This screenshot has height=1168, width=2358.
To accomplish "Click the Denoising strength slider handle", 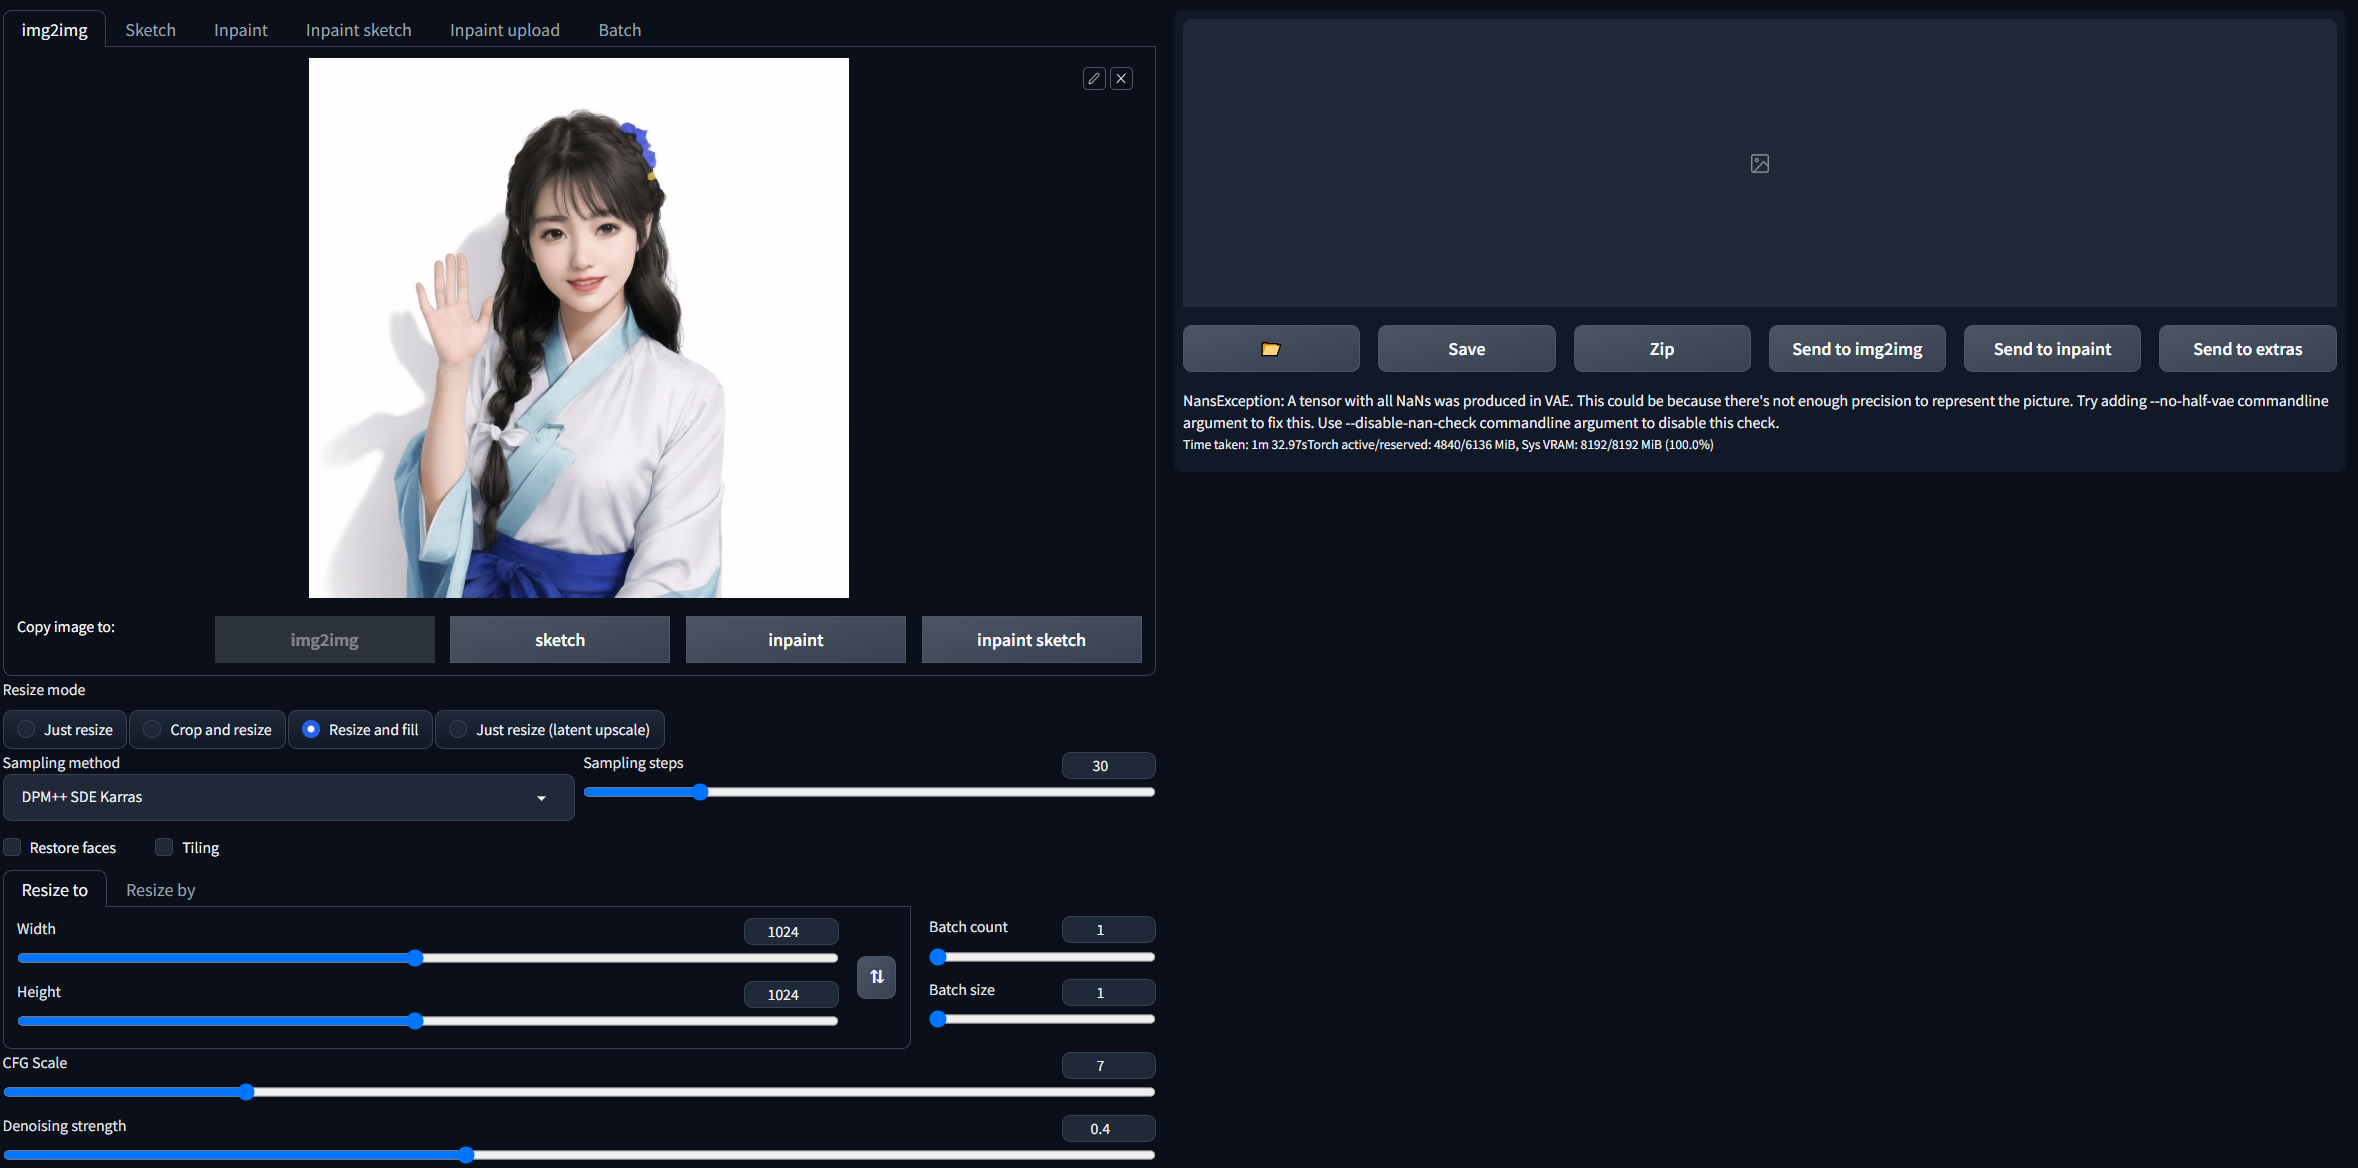I will pyautogui.click(x=466, y=1155).
